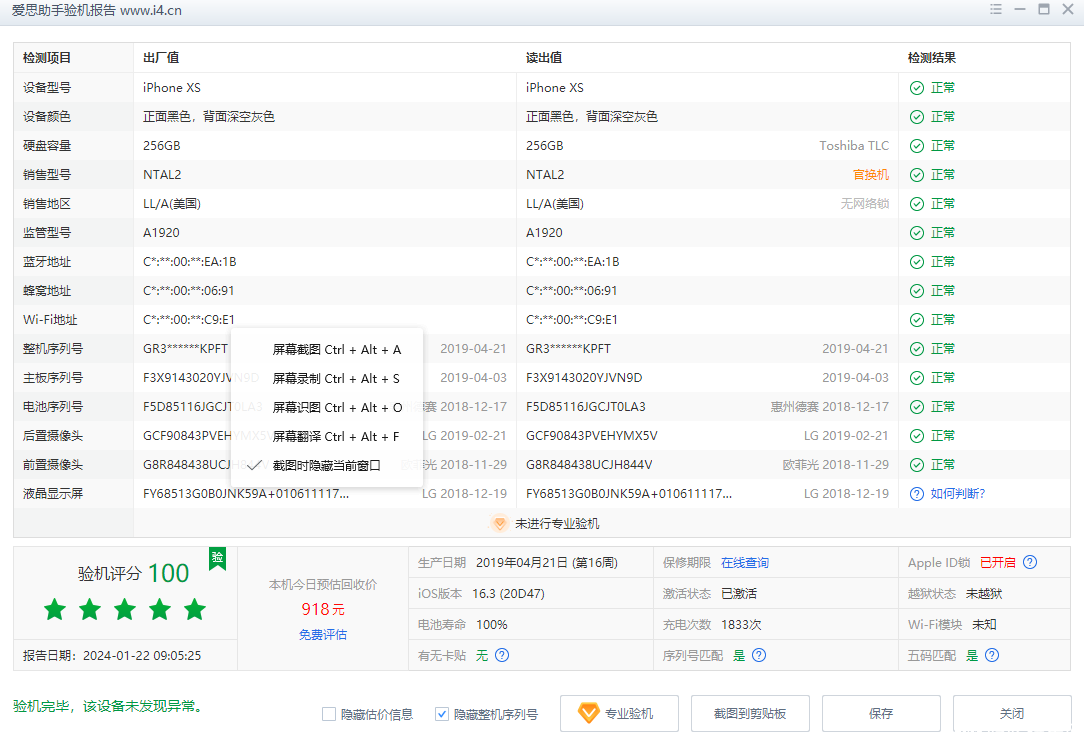Image resolution: width=1084 pixels, height=745 pixels.
Task: Open the 如何判断? link
Action: click(957, 494)
